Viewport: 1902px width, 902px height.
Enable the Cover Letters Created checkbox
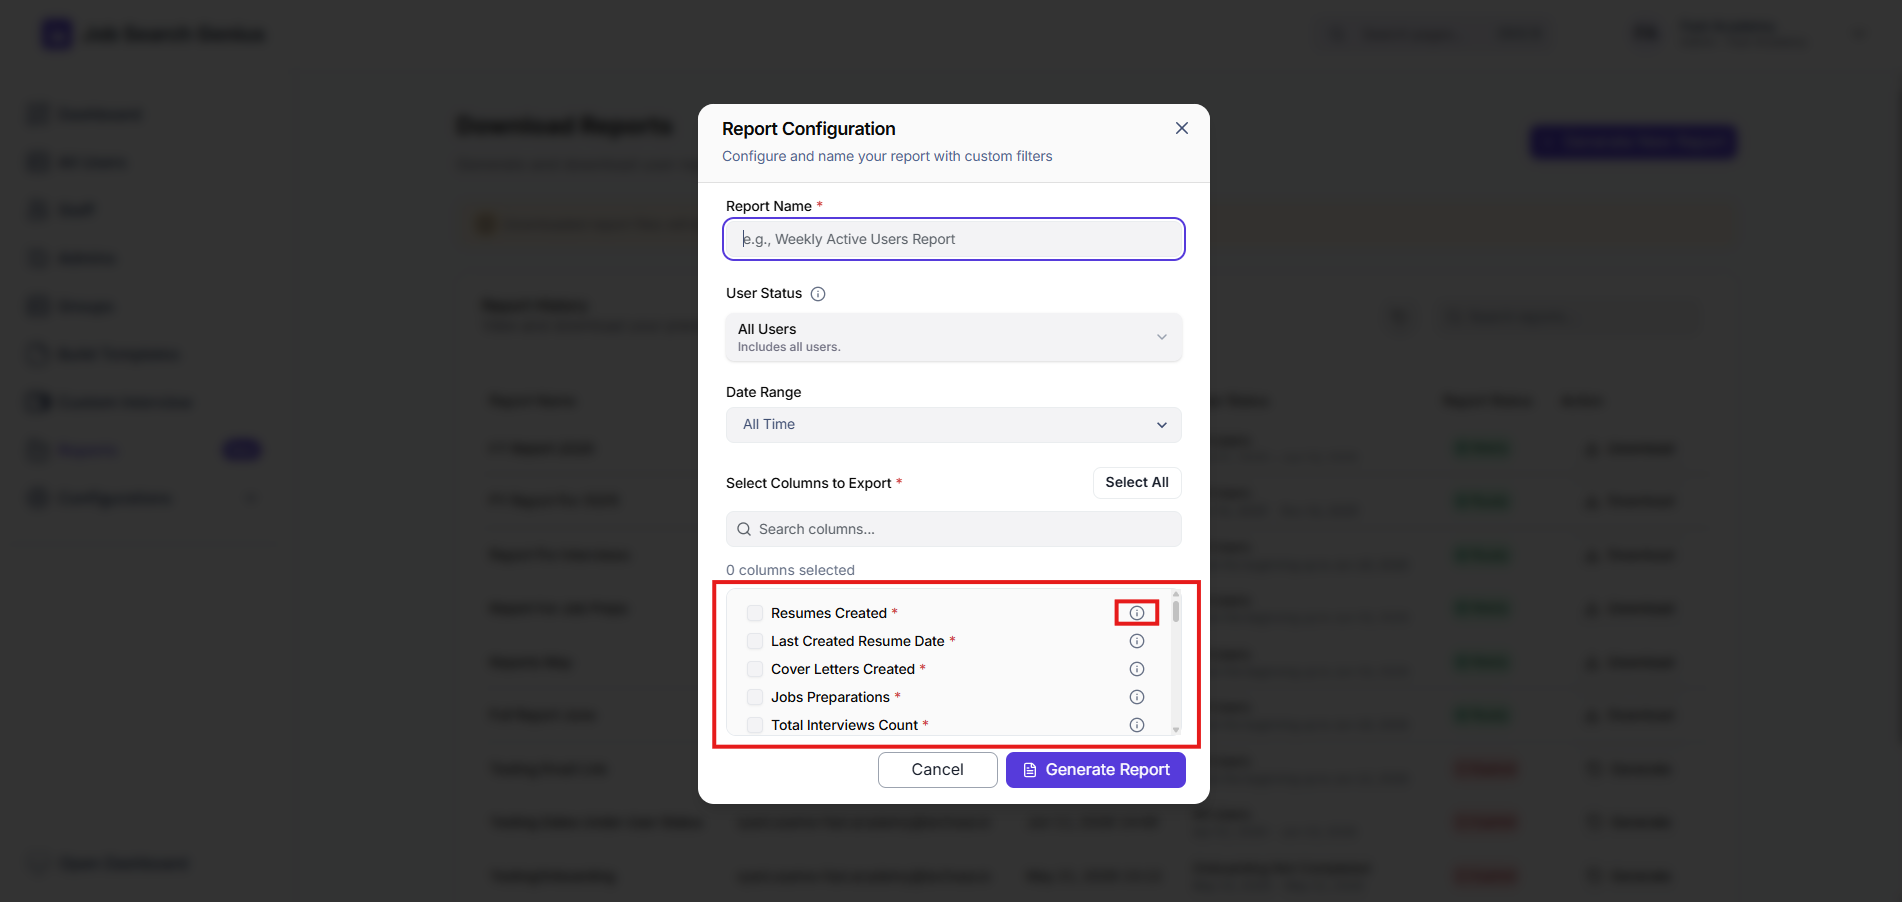coord(755,669)
